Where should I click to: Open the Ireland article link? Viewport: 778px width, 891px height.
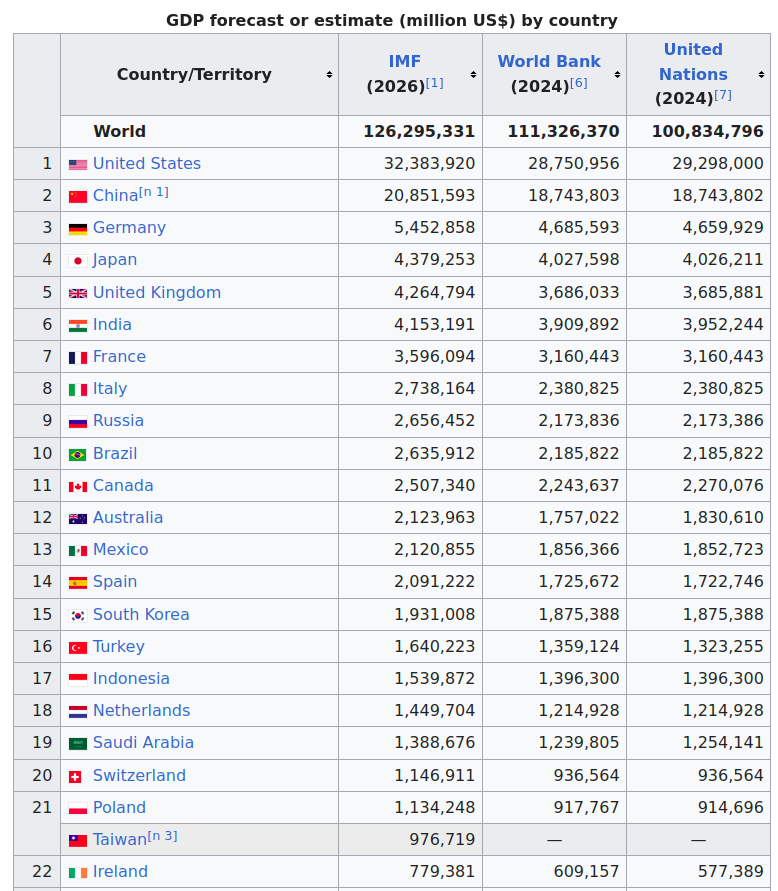pyautogui.click(x=120, y=871)
